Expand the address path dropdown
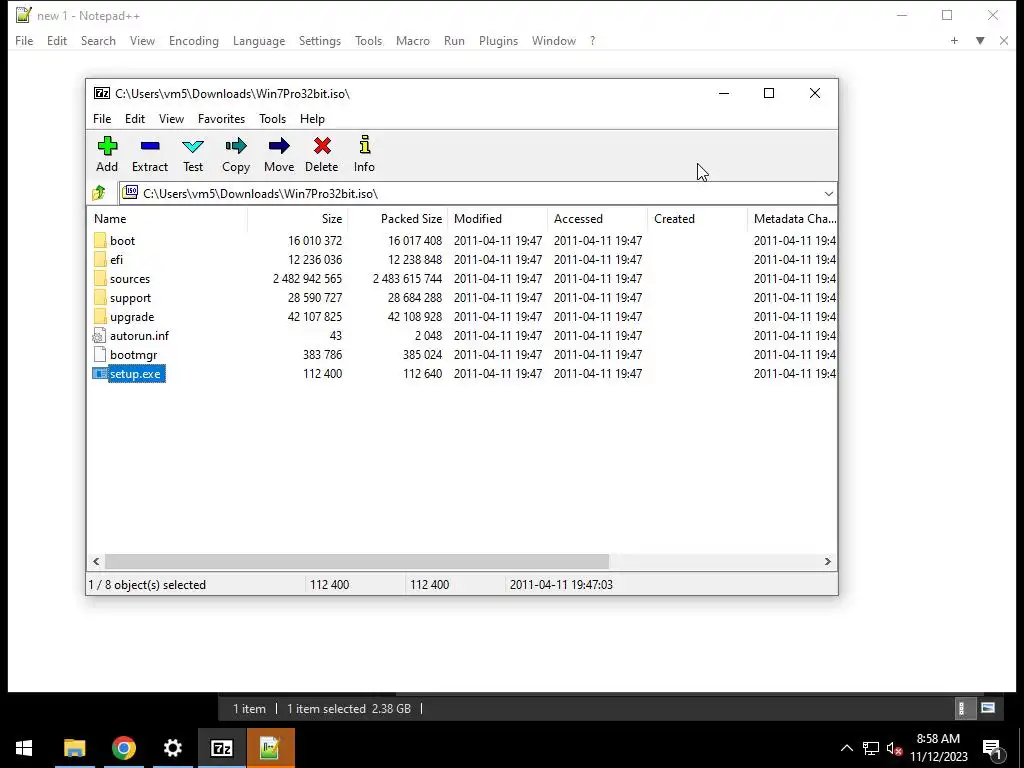This screenshot has height=768, width=1024. coord(829,193)
